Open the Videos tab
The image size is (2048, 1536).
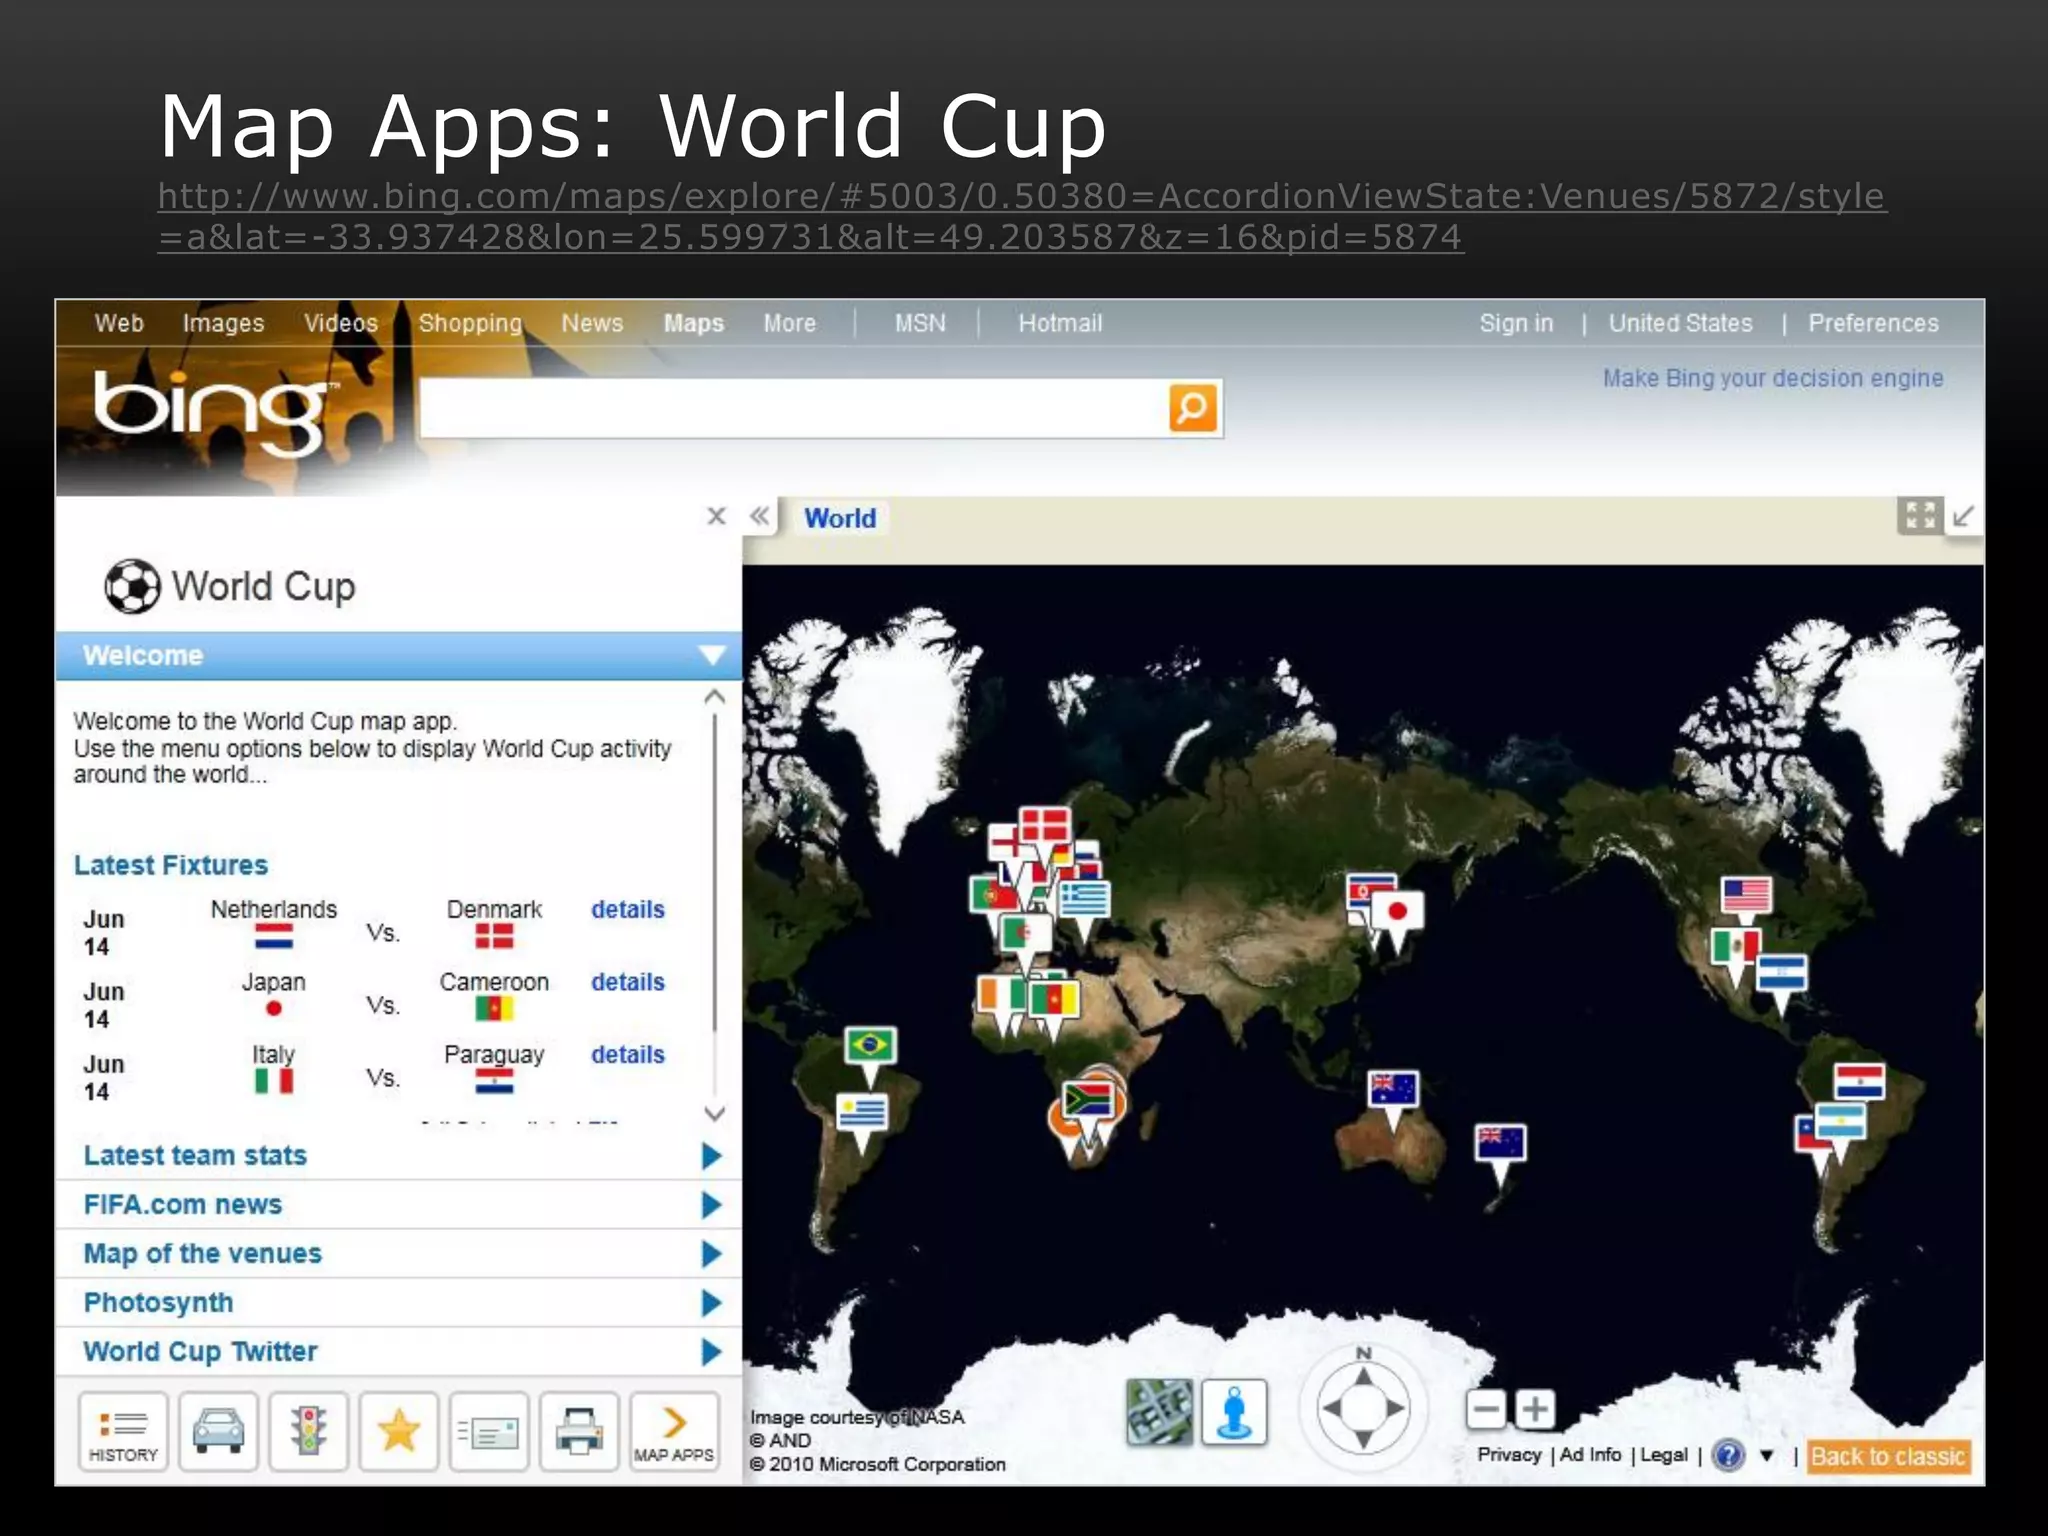(x=341, y=323)
